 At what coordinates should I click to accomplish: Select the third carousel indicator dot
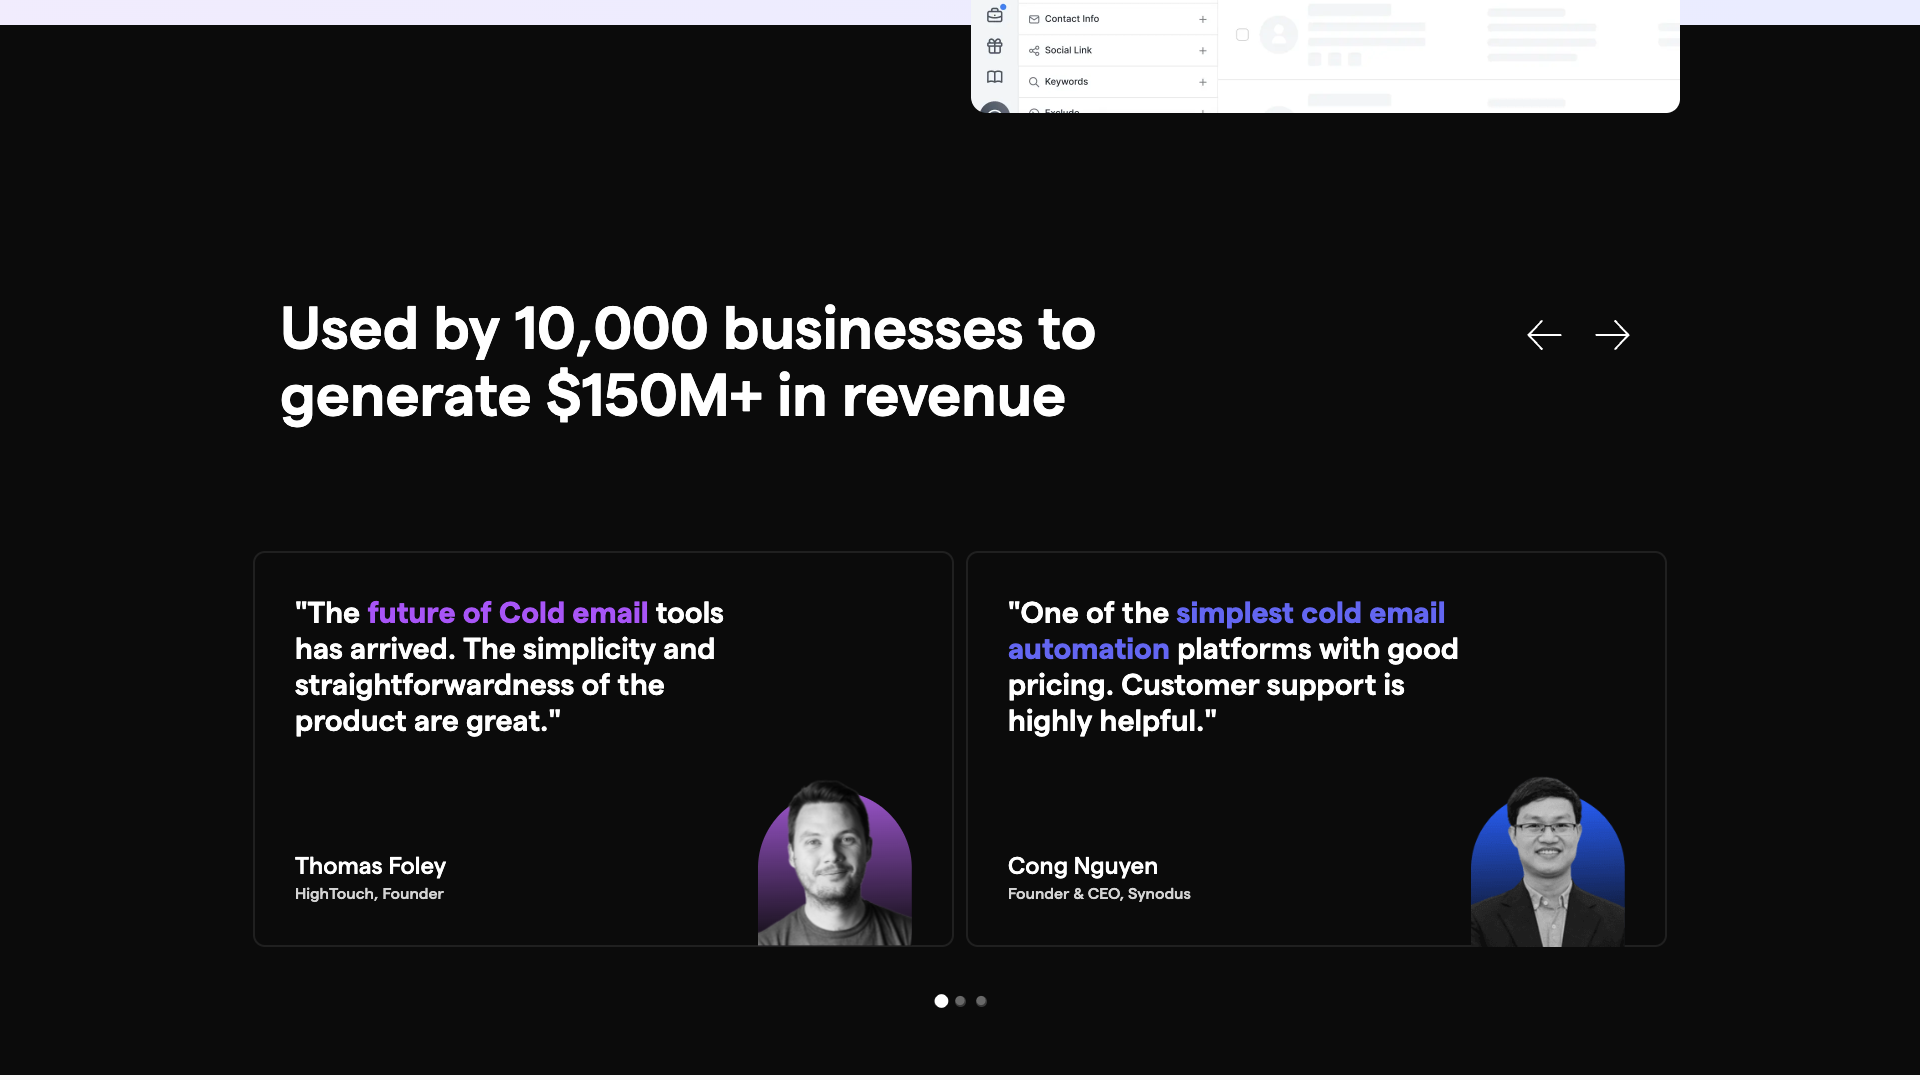[981, 1000]
